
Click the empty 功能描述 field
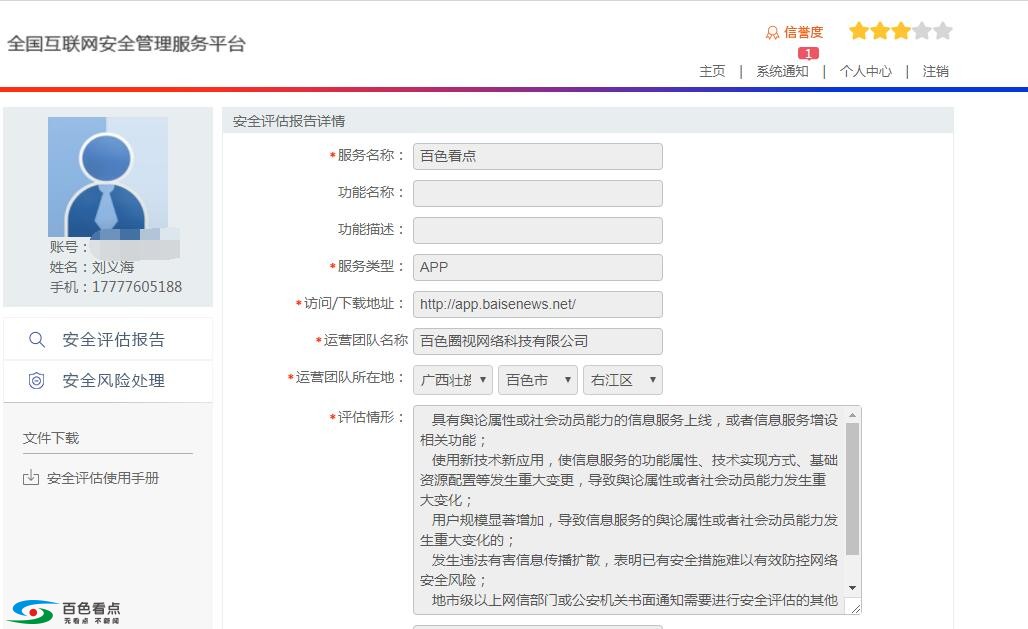(x=538, y=230)
